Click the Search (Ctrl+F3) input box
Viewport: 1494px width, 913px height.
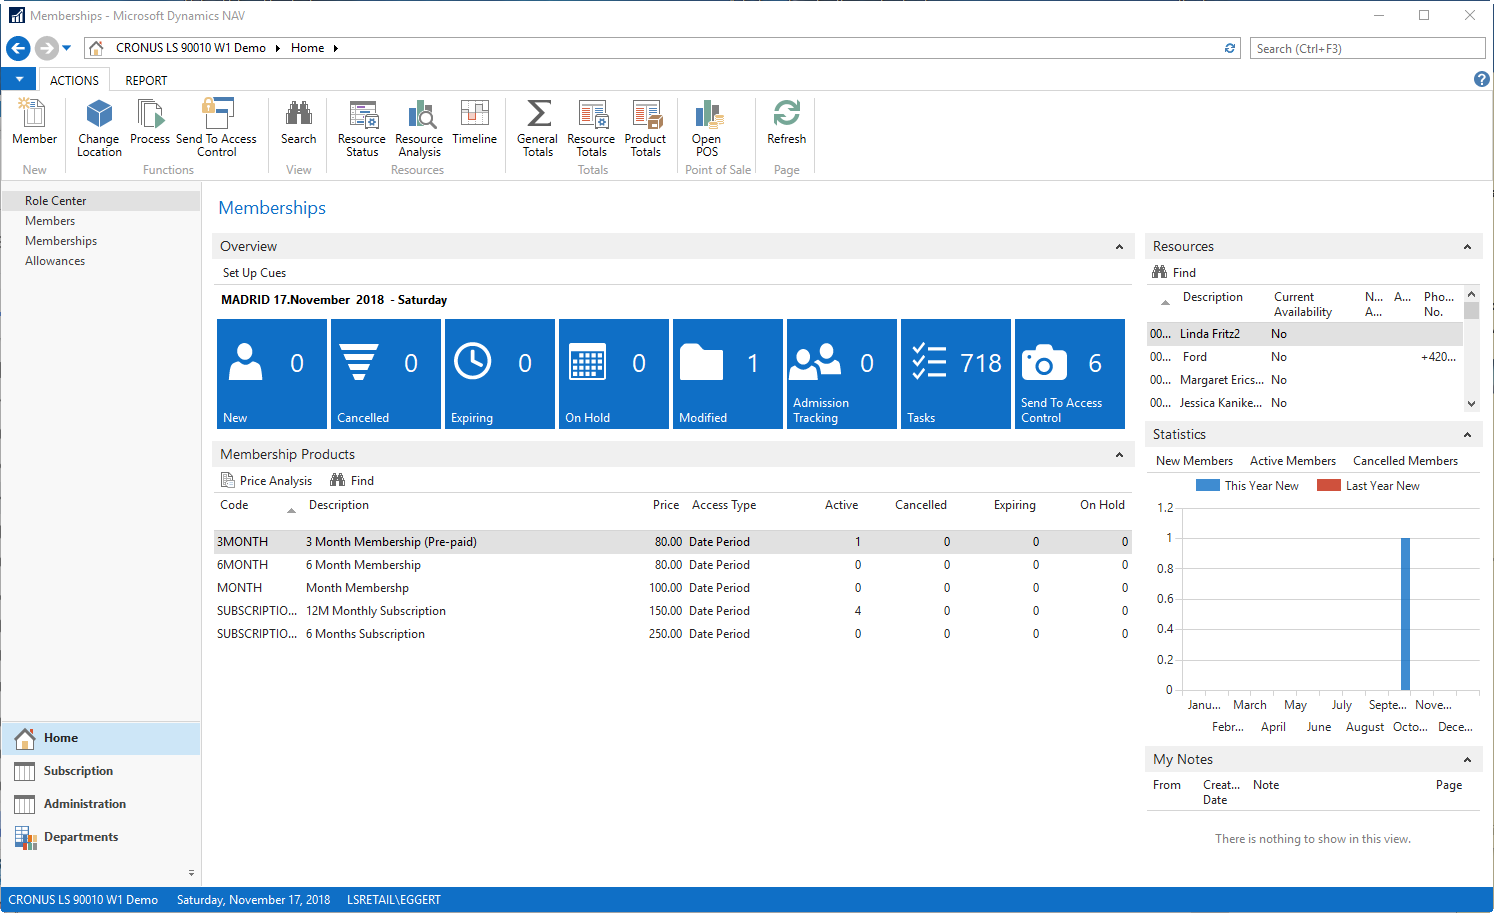coord(1367,48)
